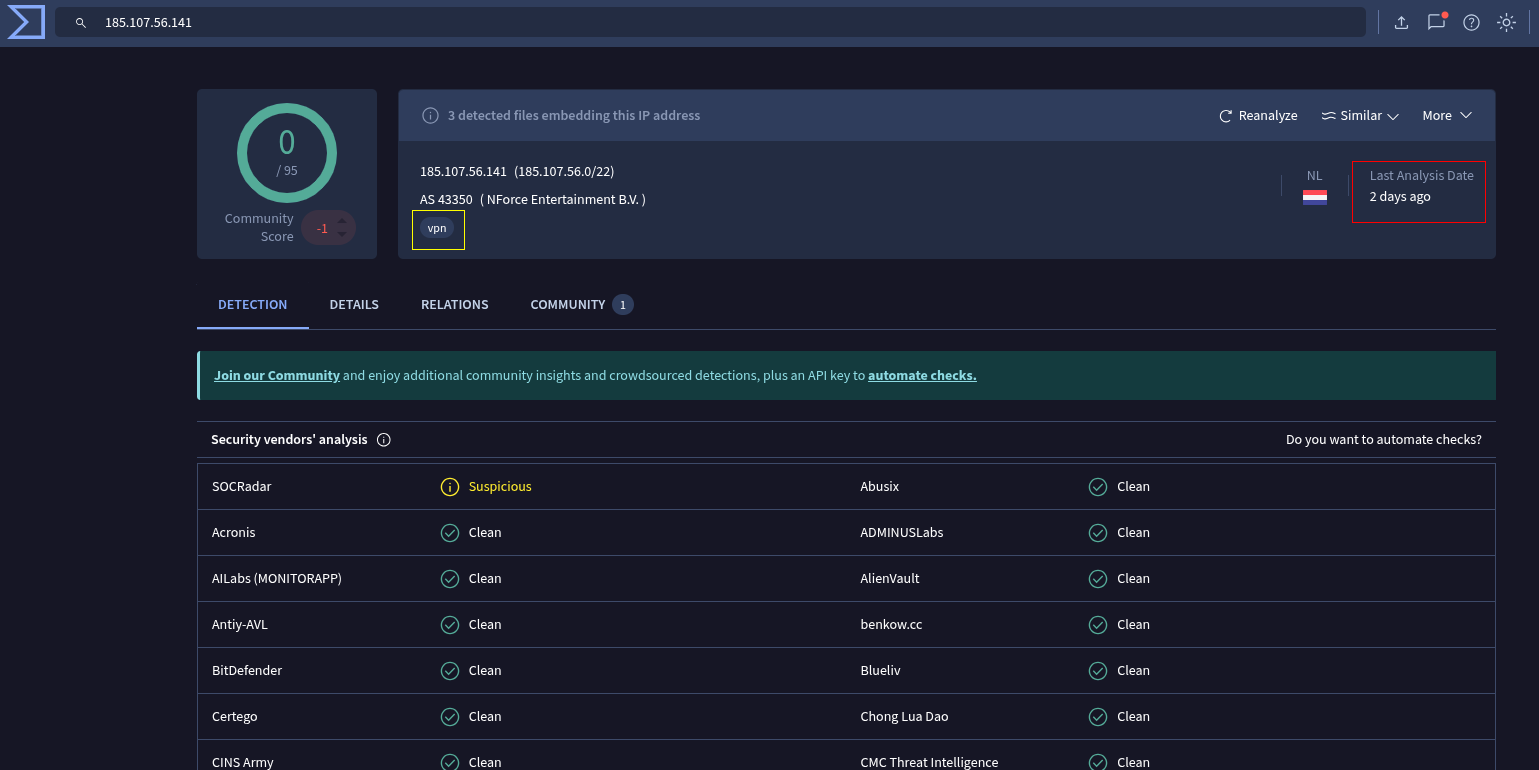Click the upload file icon
Screen dimensions: 1539x770
point(1401,22)
